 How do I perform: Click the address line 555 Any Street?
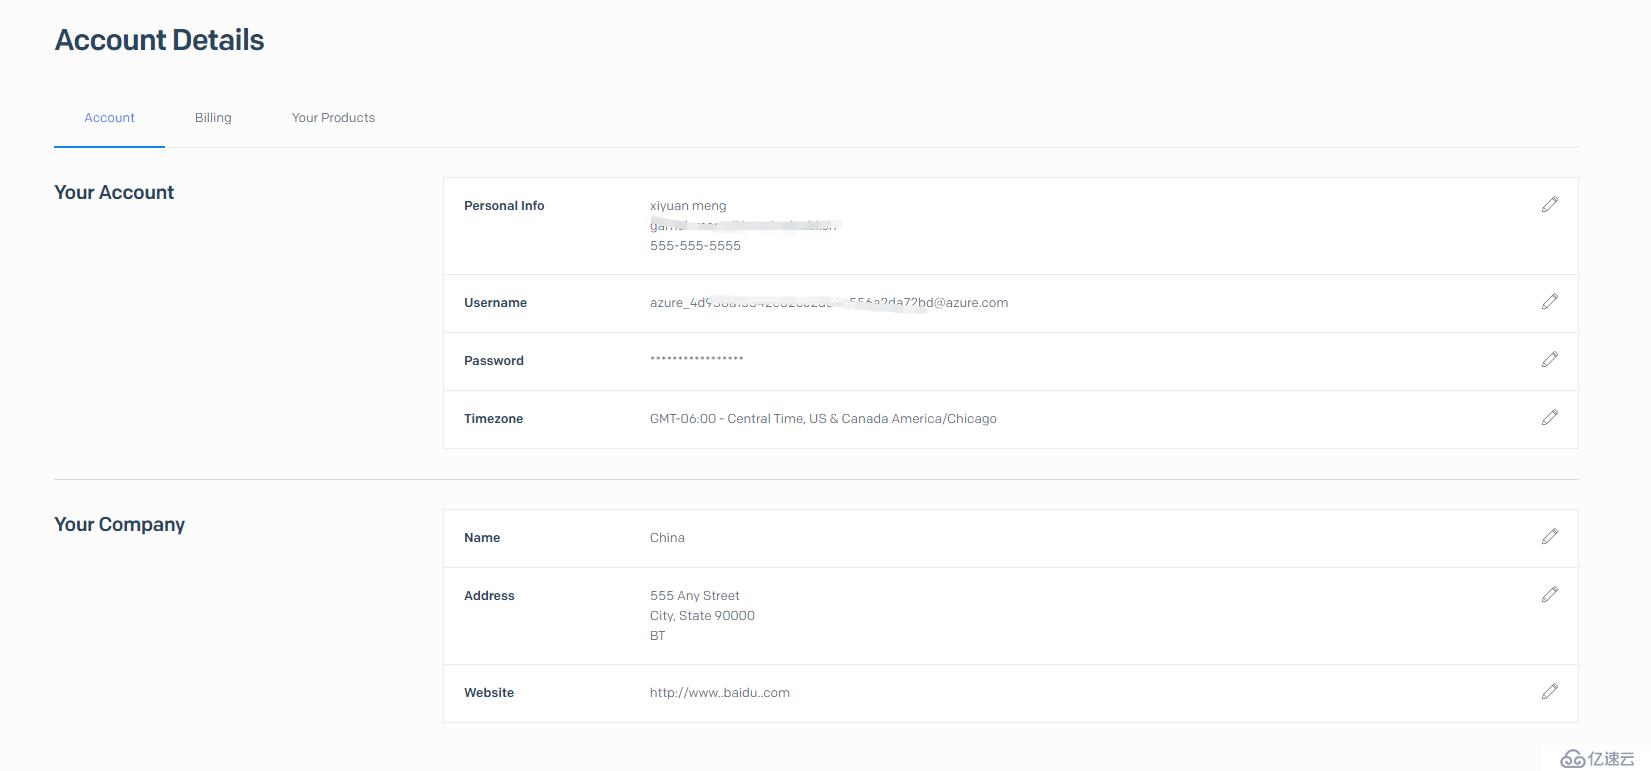(695, 596)
